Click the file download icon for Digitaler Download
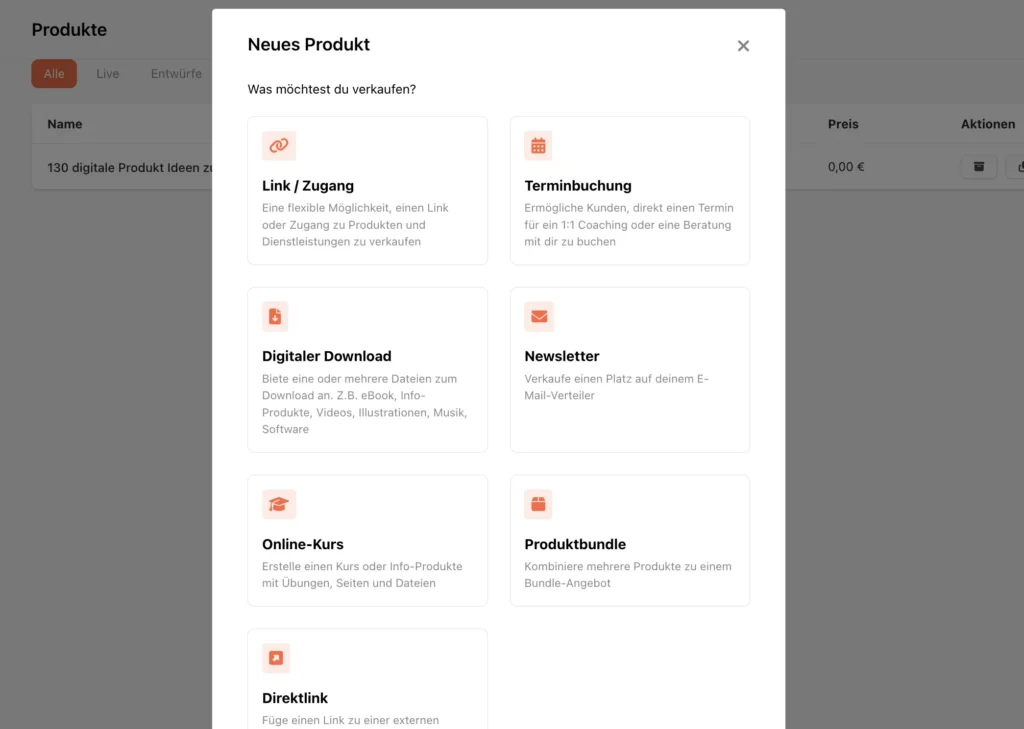 275,317
